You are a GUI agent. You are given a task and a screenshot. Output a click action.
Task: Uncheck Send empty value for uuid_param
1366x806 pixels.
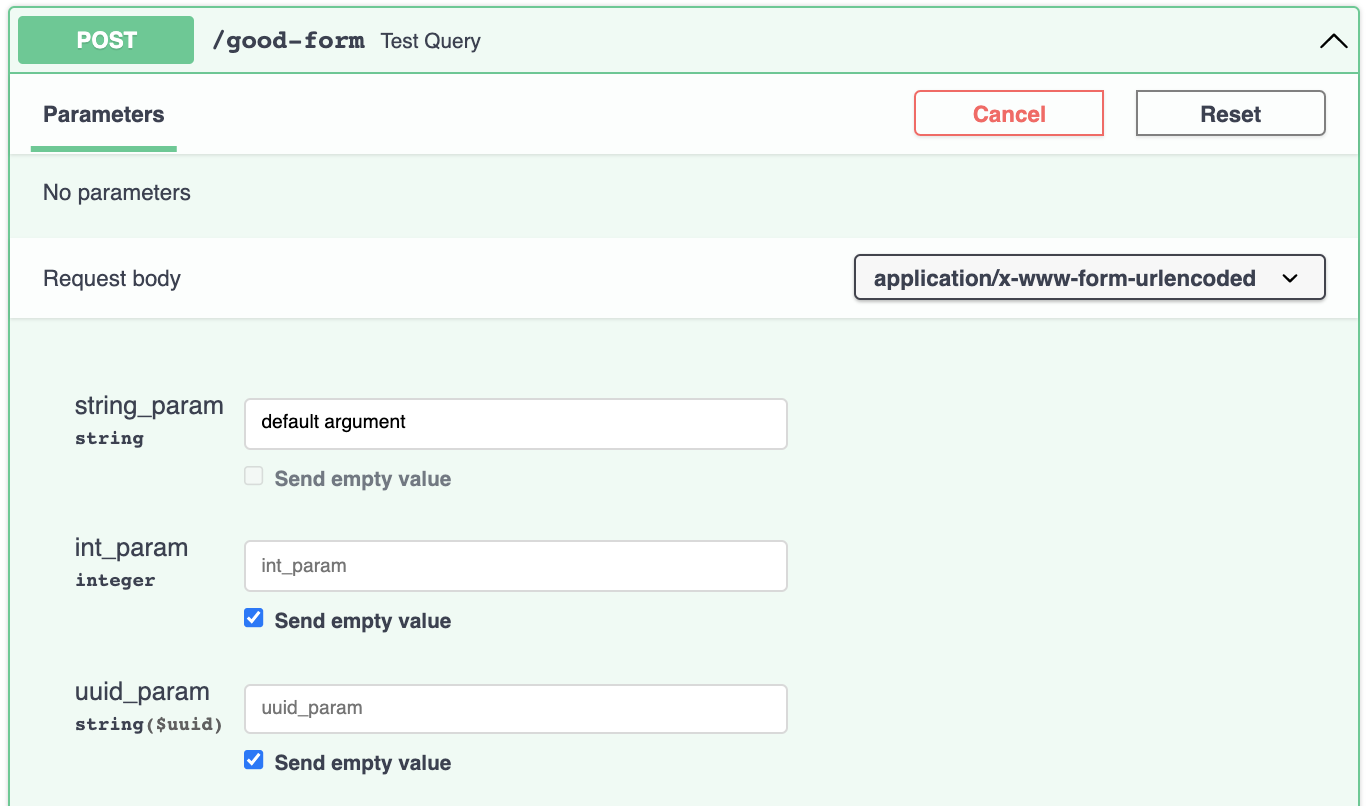pos(254,761)
